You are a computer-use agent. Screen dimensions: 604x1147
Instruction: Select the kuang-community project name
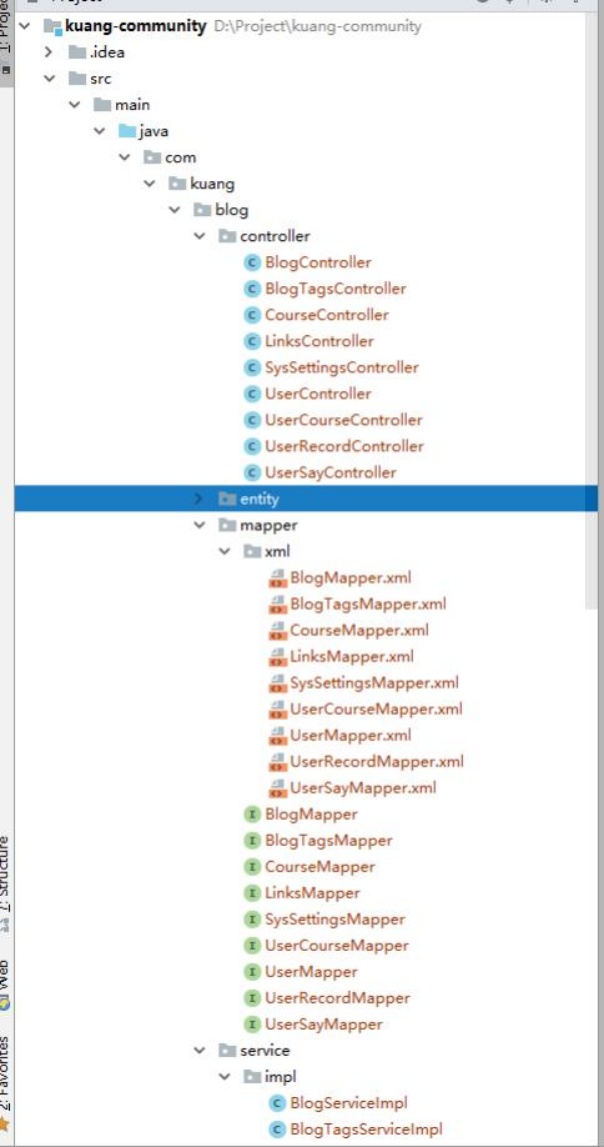(x=136, y=26)
